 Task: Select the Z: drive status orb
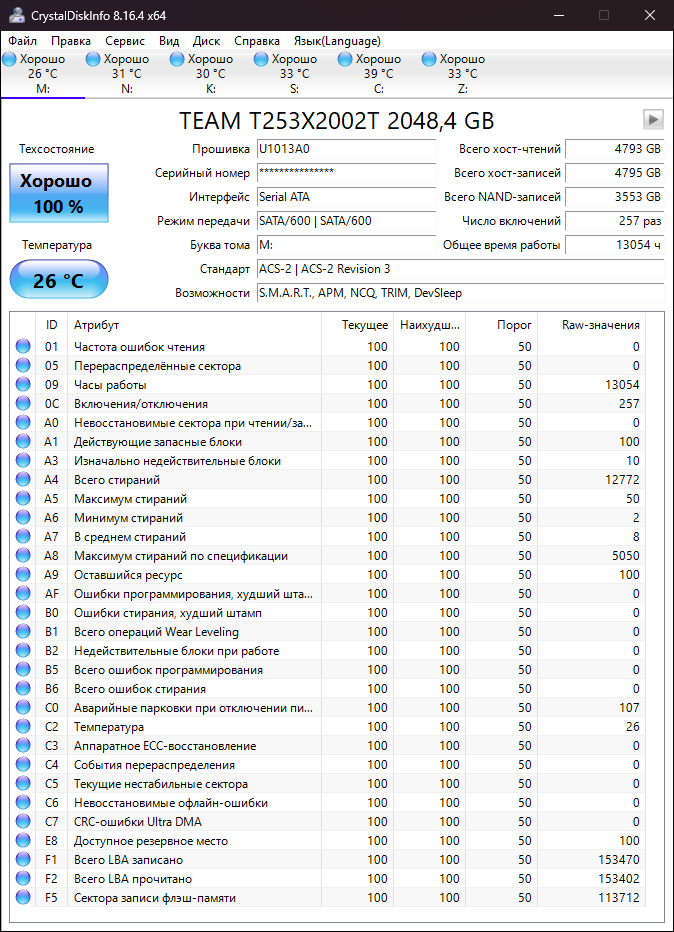429,59
